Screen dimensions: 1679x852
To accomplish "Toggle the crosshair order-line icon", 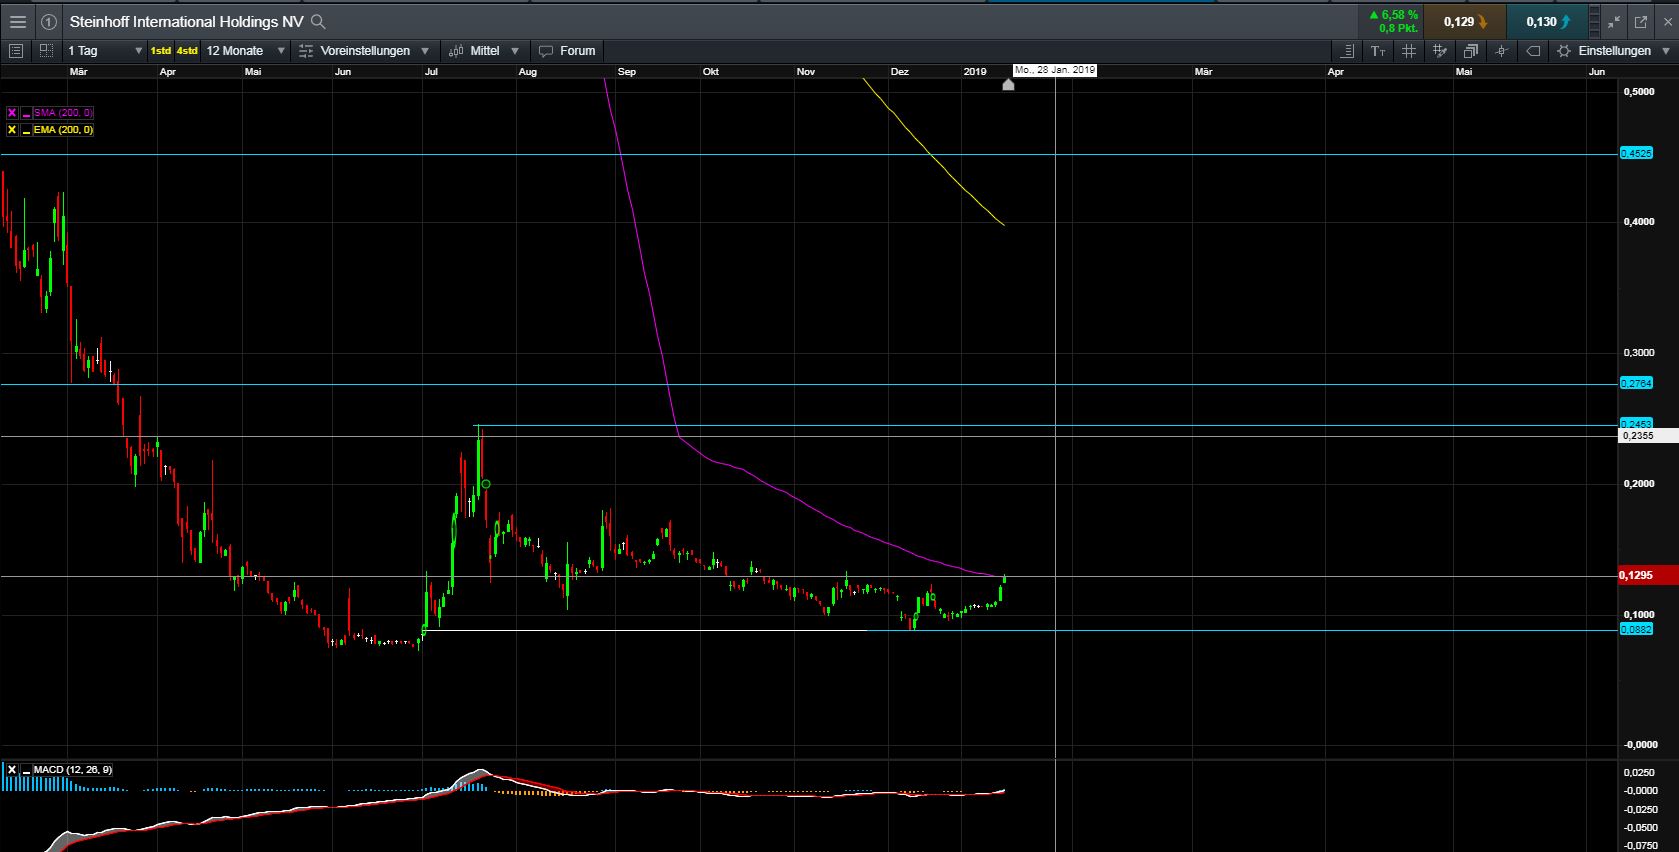I will tap(1501, 50).
